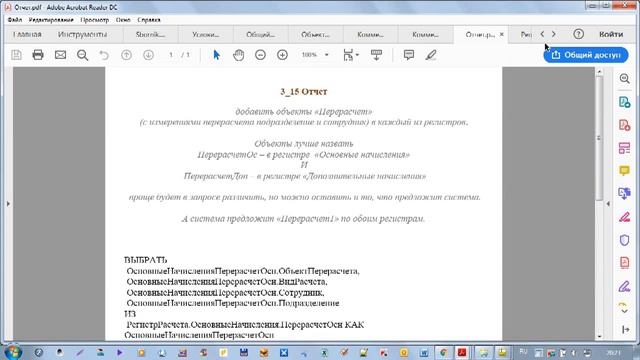Click the ВЫБРАТЬ query keyword
This screenshot has width=640, height=360.
[x=146, y=260]
